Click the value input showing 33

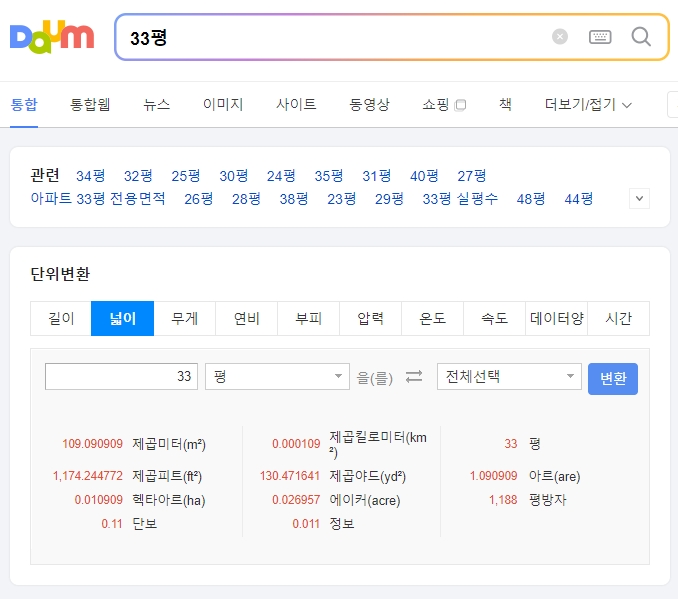[x=122, y=376]
